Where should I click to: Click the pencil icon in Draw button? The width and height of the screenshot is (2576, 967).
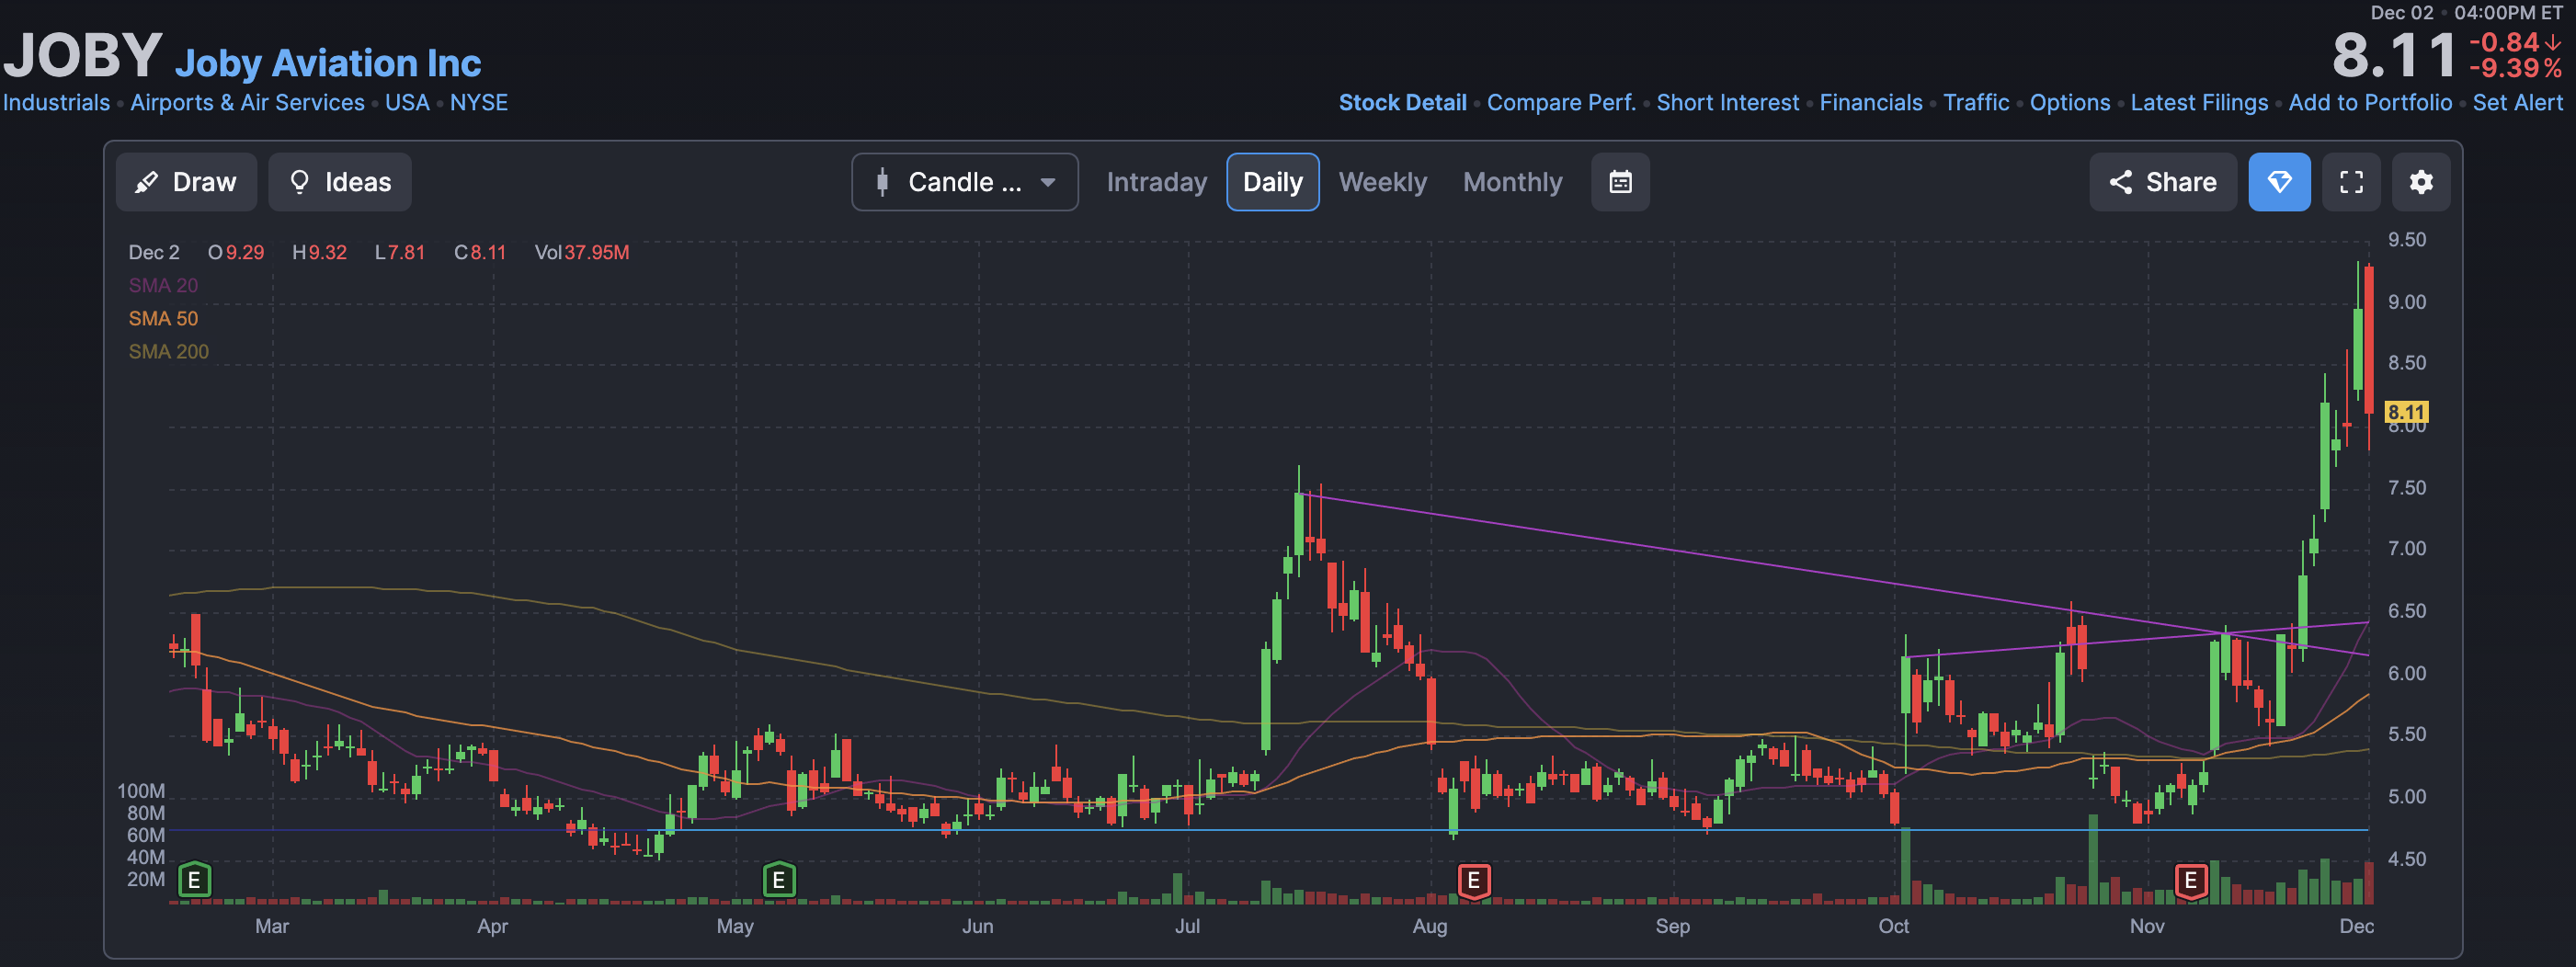click(x=147, y=182)
